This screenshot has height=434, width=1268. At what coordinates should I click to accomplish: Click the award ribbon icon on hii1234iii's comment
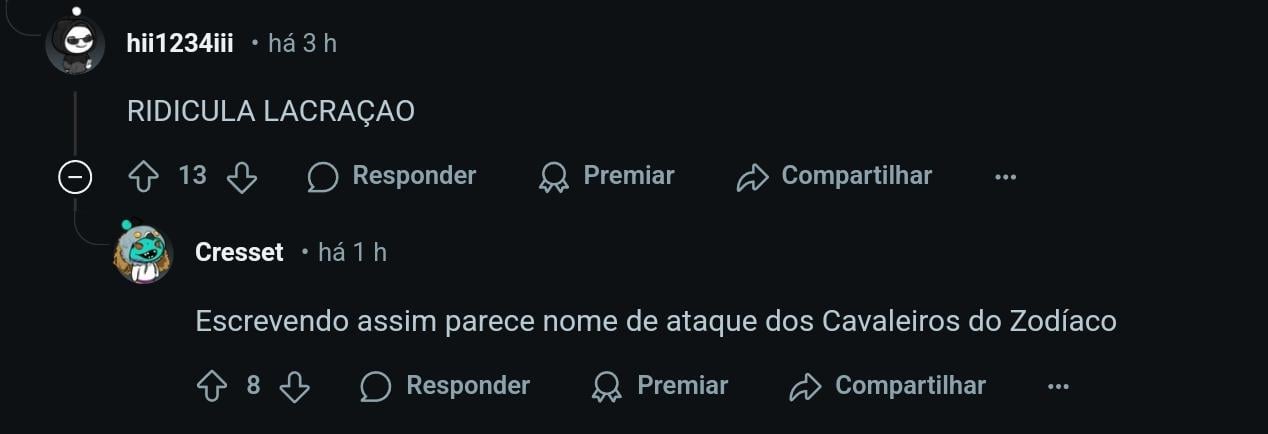click(x=553, y=177)
